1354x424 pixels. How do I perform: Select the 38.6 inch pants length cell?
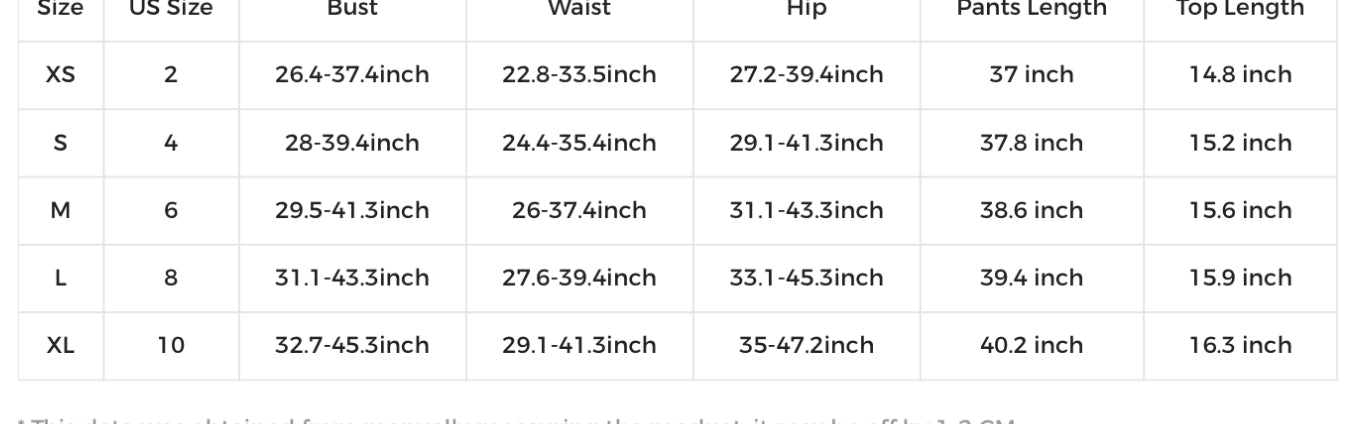click(x=1031, y=210)
